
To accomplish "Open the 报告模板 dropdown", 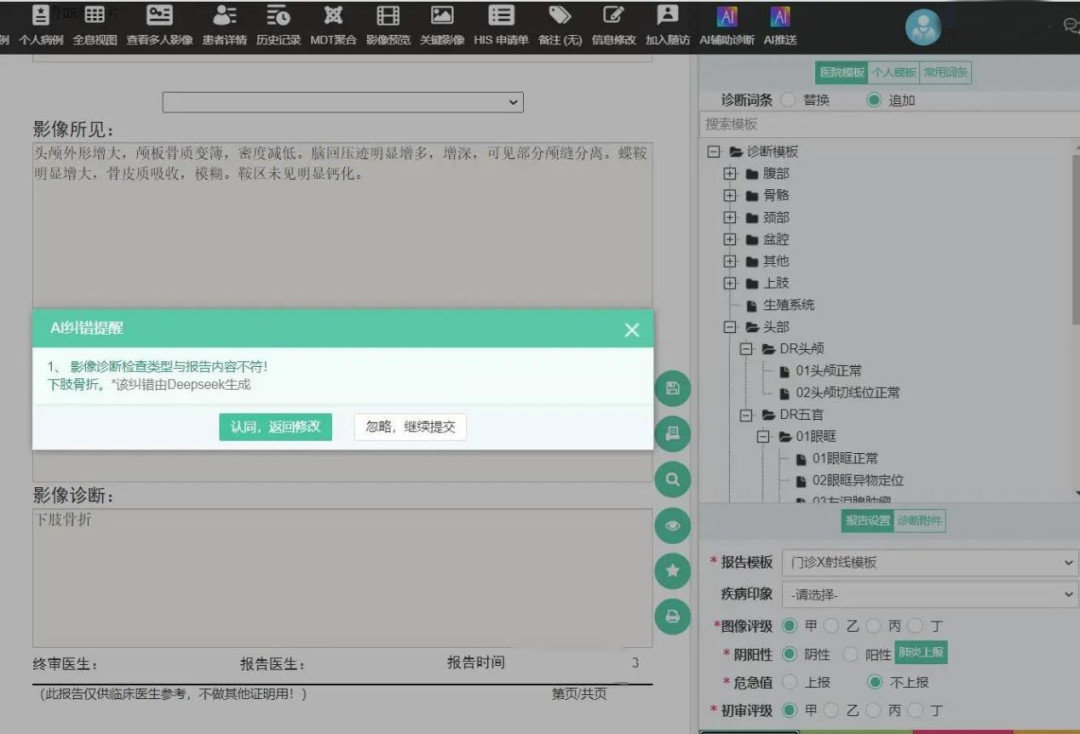I will (x=928, y=563).
